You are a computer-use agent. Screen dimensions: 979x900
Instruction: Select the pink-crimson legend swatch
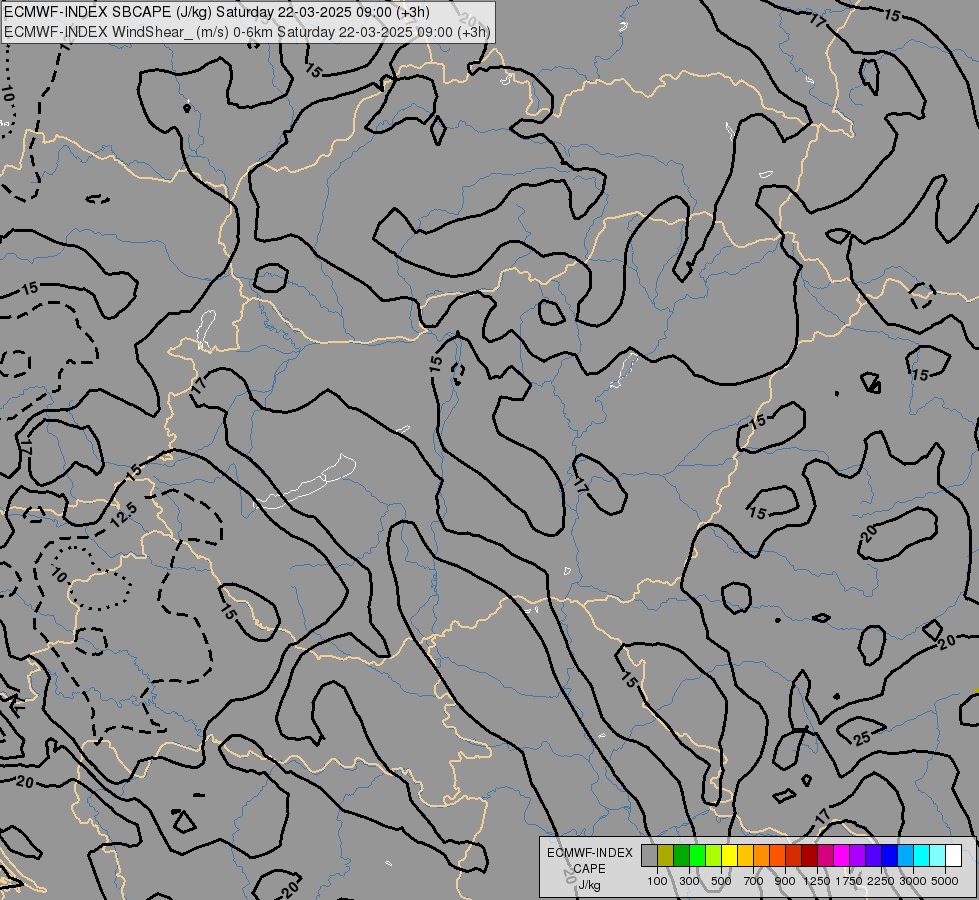coord(825,855)
